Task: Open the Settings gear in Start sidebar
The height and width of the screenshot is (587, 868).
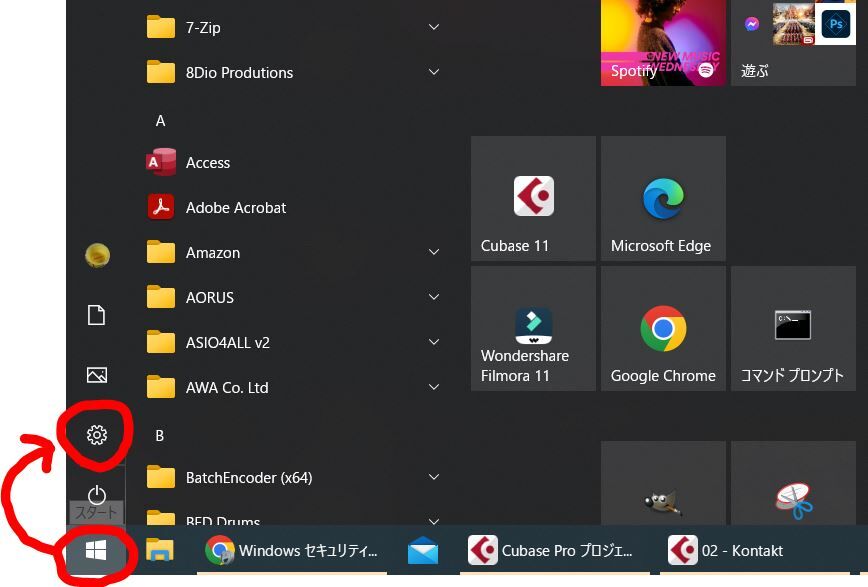Action: pyautogui.click(x=97, y=435)
